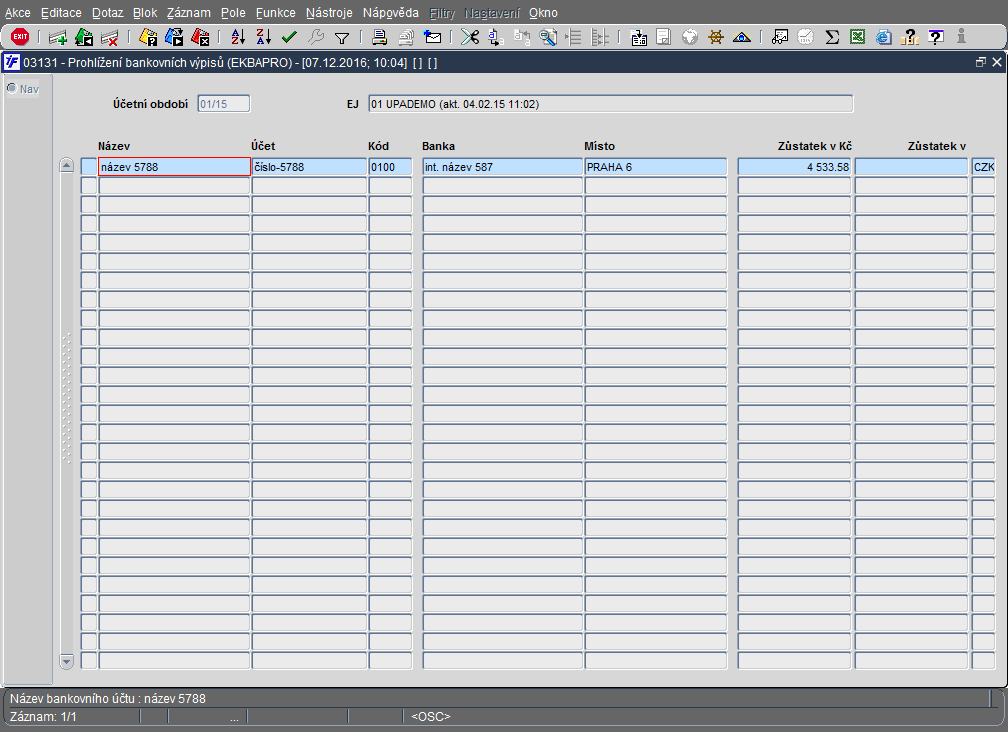Click the insert new record icon

click(x=58, y=37)
